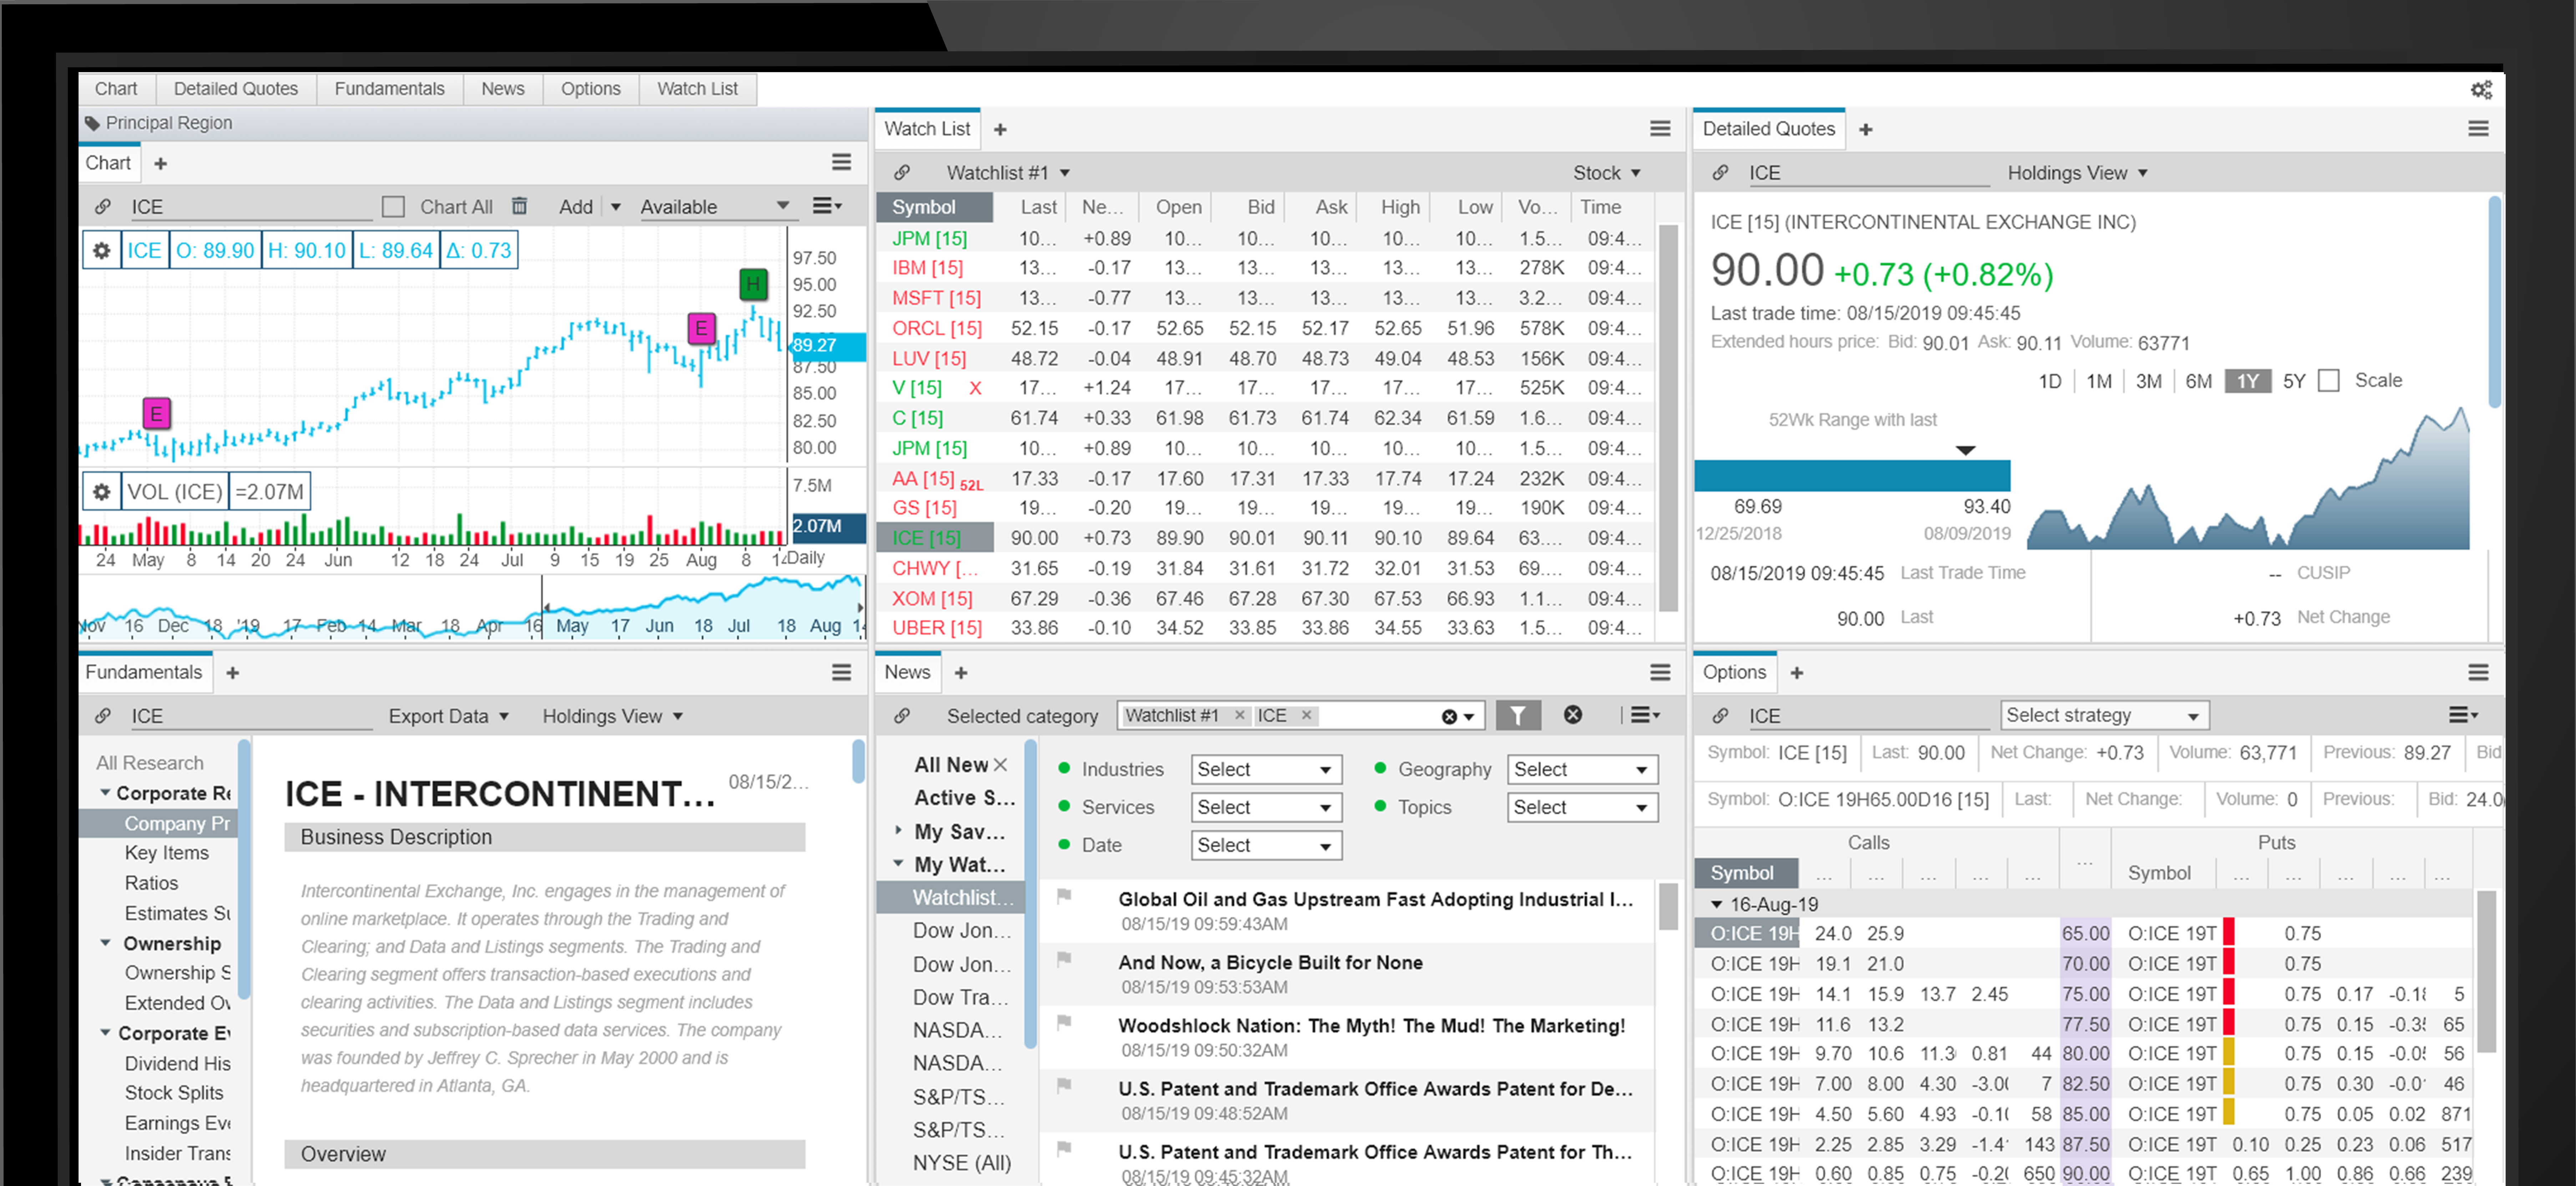Click the chart settings gear beside ICE
Viewport: 2576px width, 1186px height.
click(x=101, y=250)
